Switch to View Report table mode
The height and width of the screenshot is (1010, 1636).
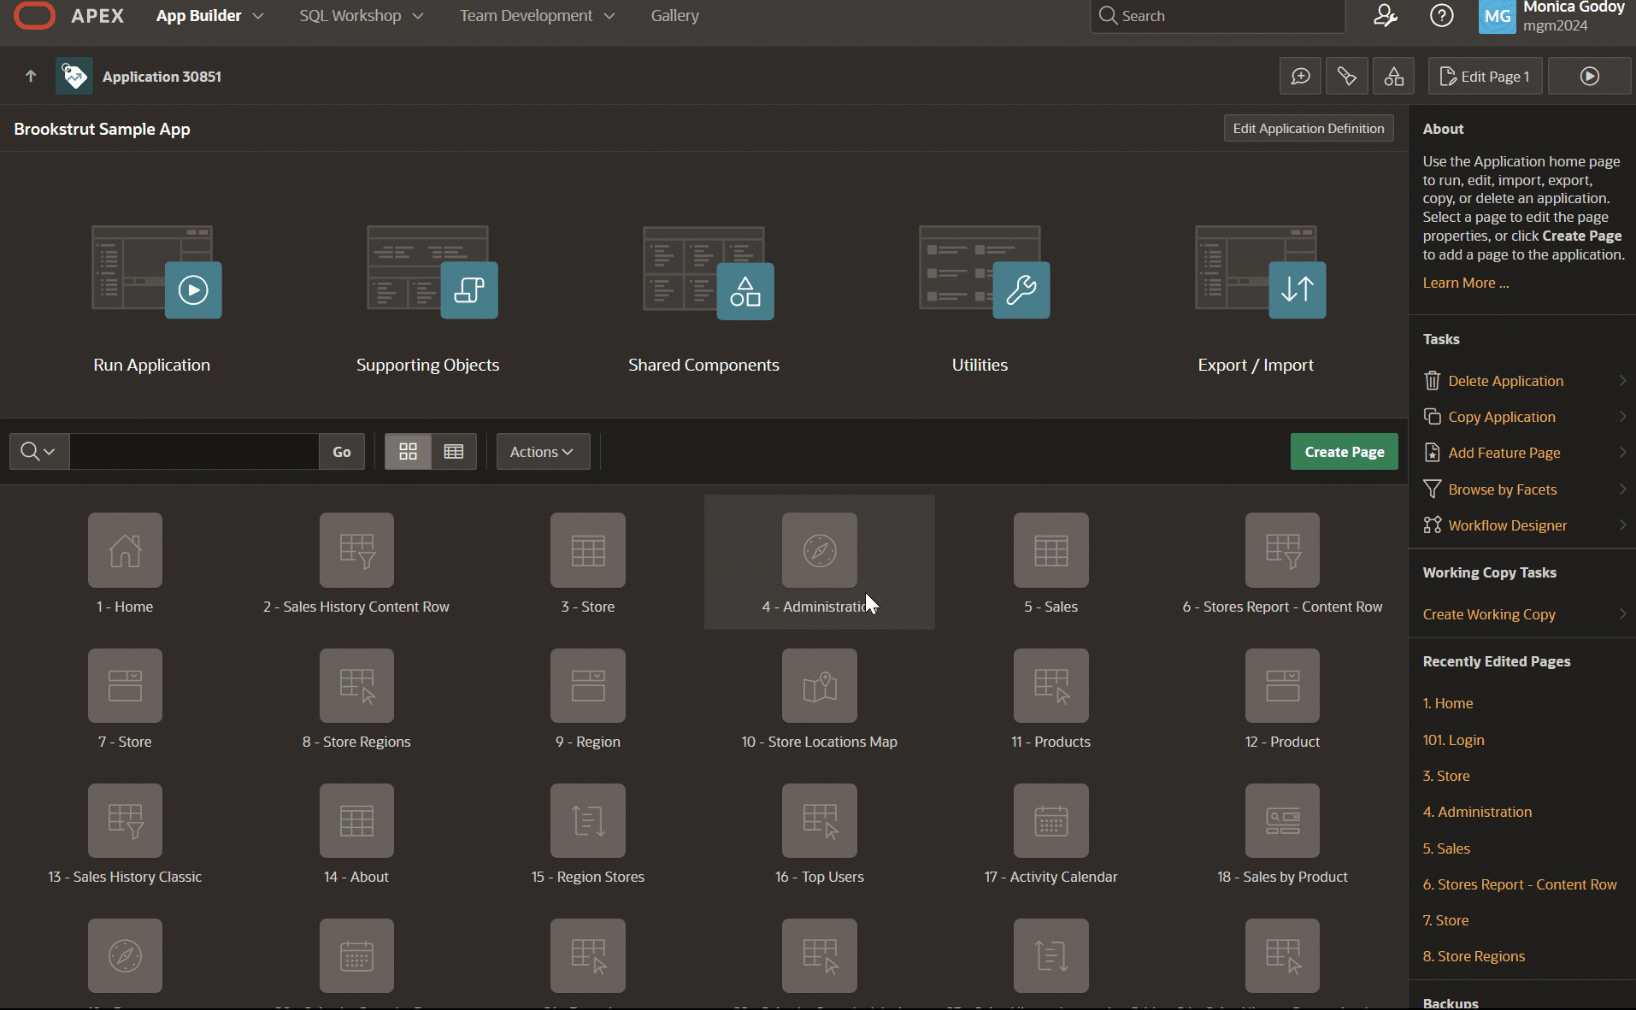tap(454, 452)
